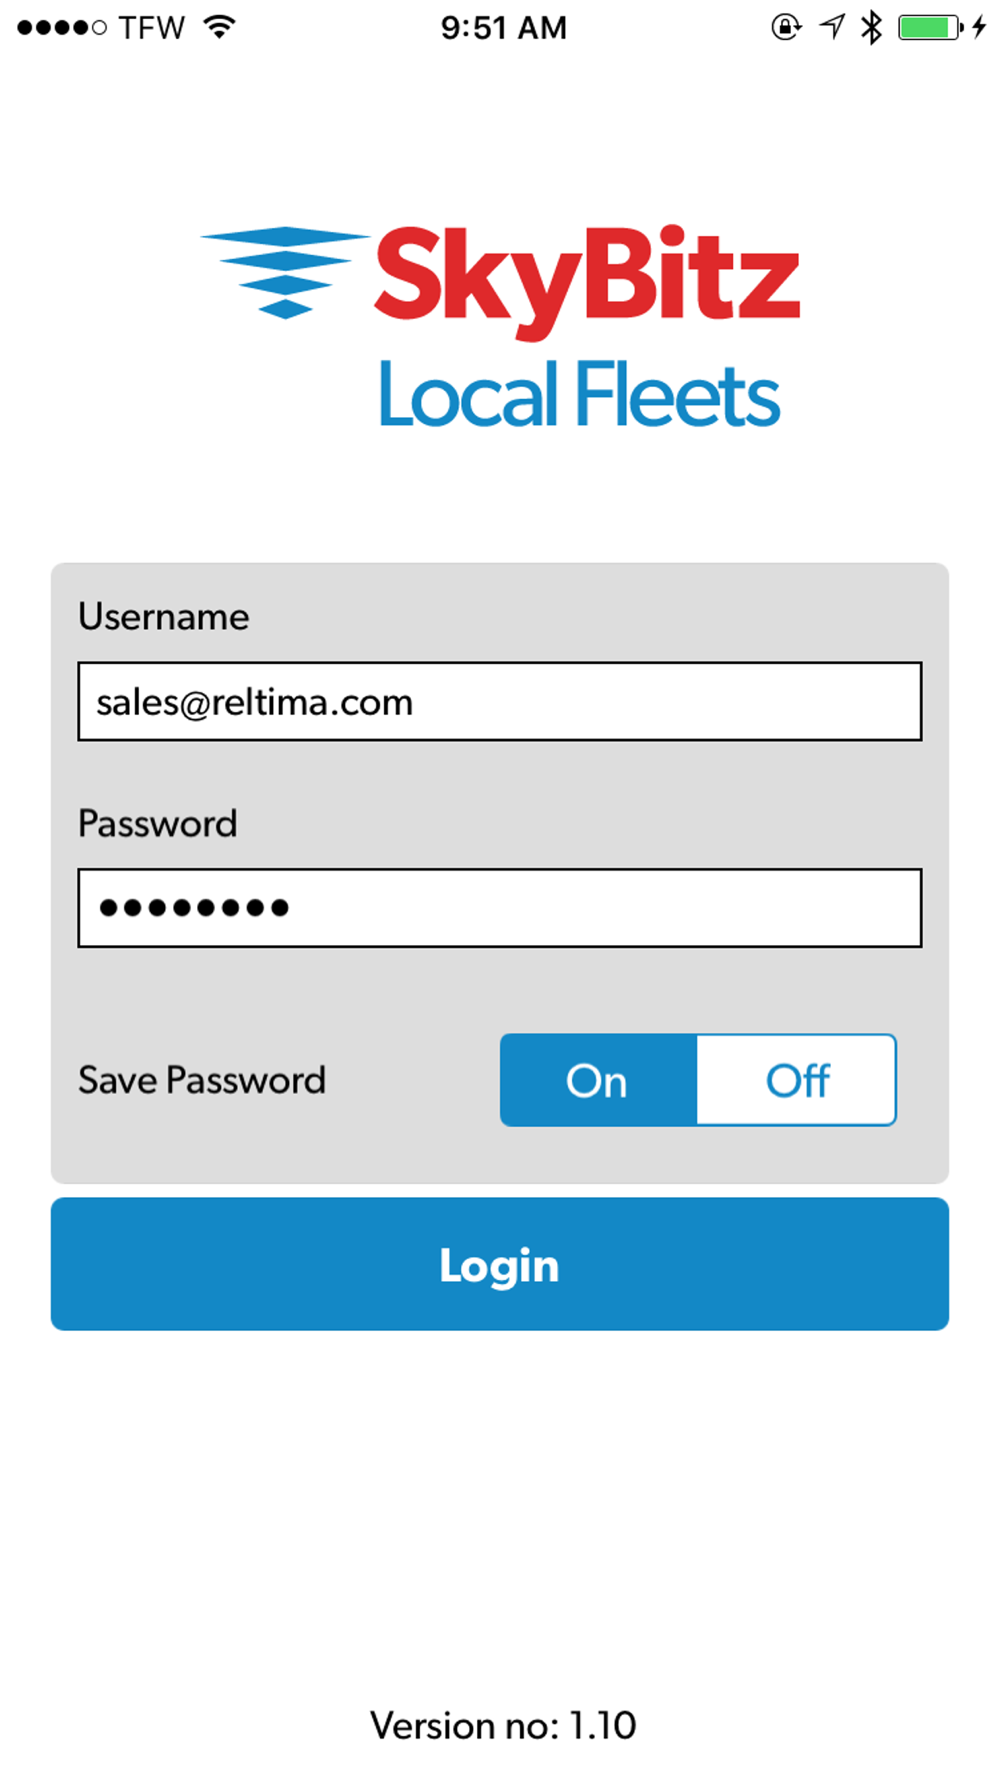Tap the location services arrow icon
Screen dimensions: 1000x1778
(832, 27)
